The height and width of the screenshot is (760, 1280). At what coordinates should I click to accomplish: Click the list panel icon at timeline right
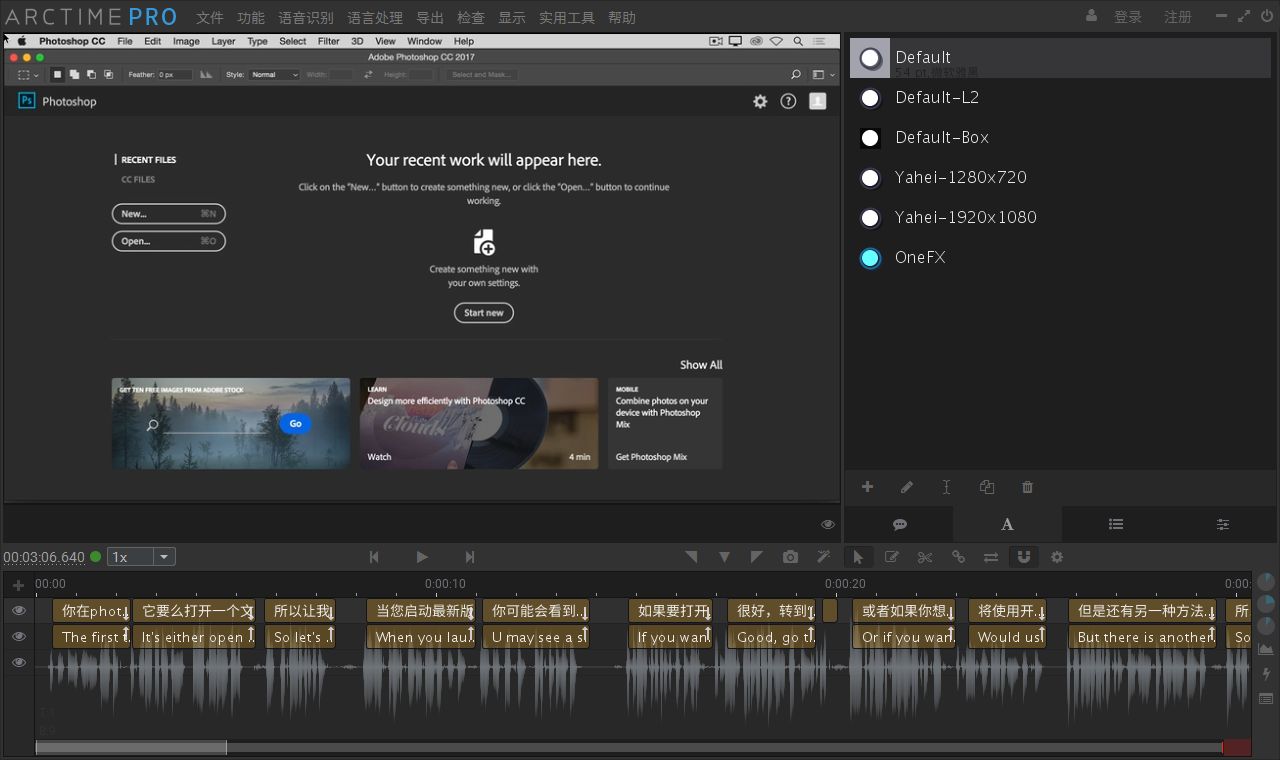pos(1266,699)
